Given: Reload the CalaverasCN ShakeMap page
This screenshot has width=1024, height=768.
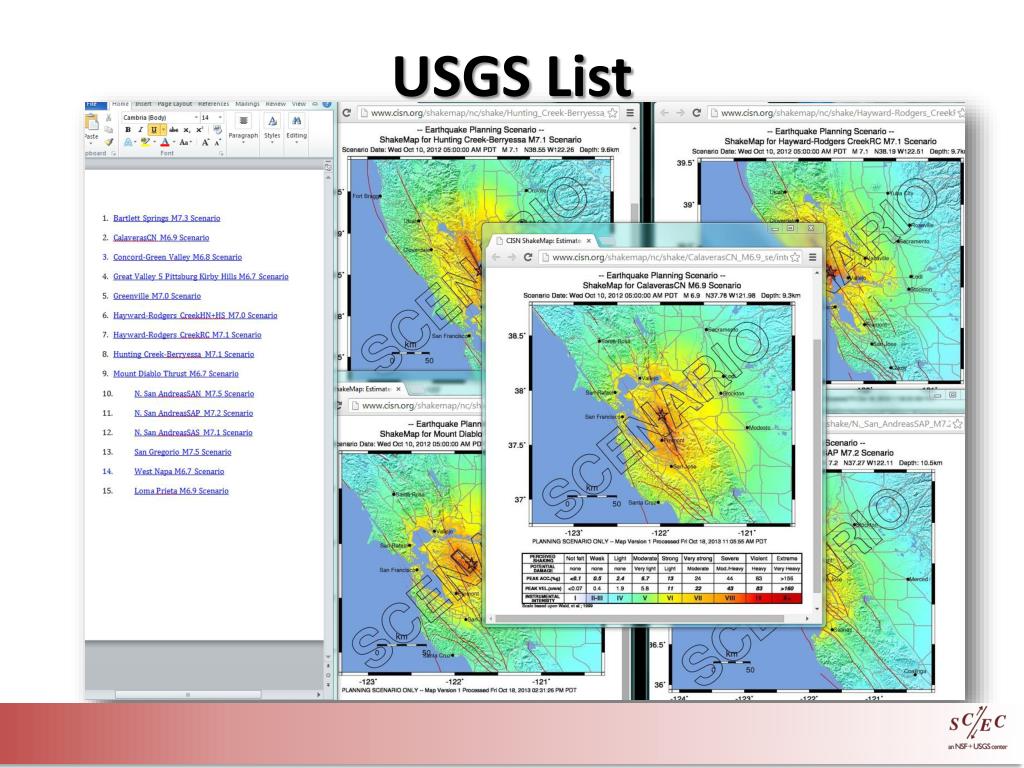Looking at the screenshot, I should [x=528, y=257].
